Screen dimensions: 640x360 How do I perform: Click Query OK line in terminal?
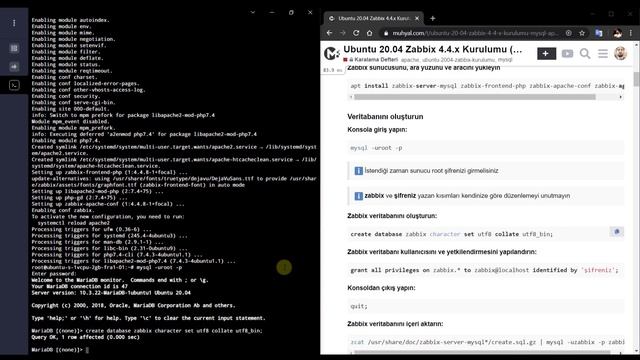85,337
